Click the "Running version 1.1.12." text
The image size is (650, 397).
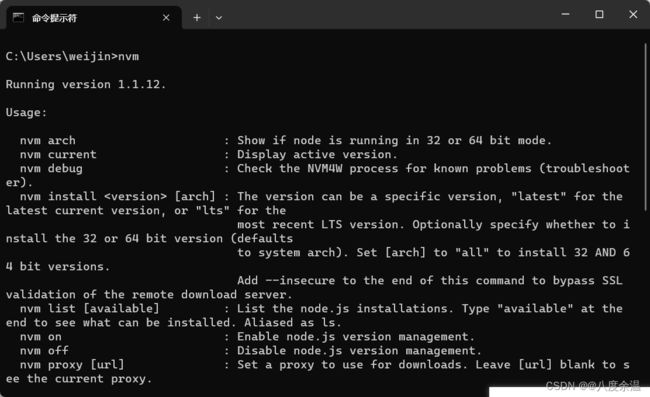pos(85,84)
